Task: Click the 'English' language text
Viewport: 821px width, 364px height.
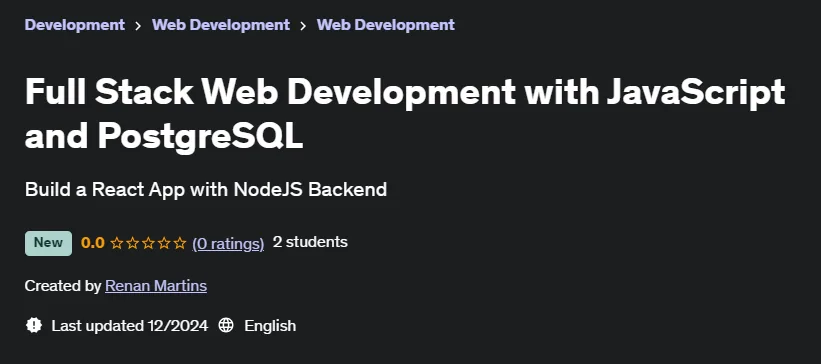Action: coord(270,326)
